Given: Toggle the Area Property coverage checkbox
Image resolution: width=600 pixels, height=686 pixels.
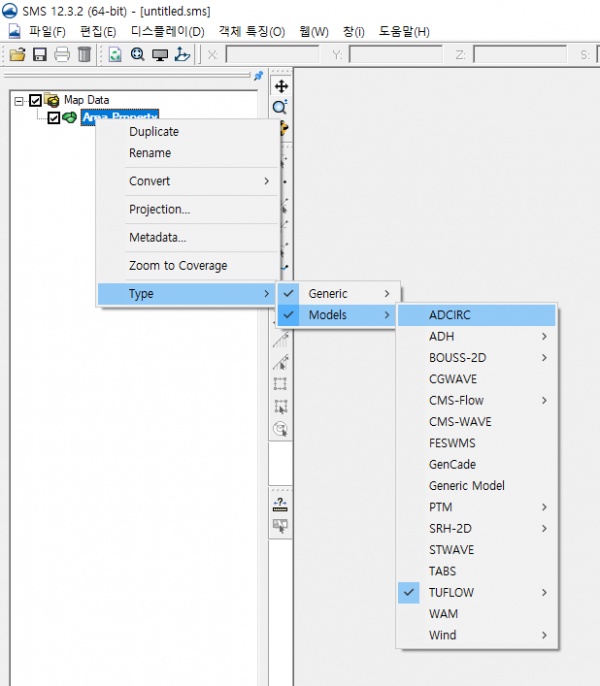Looking at the screenshot, I should coord(53,118).
